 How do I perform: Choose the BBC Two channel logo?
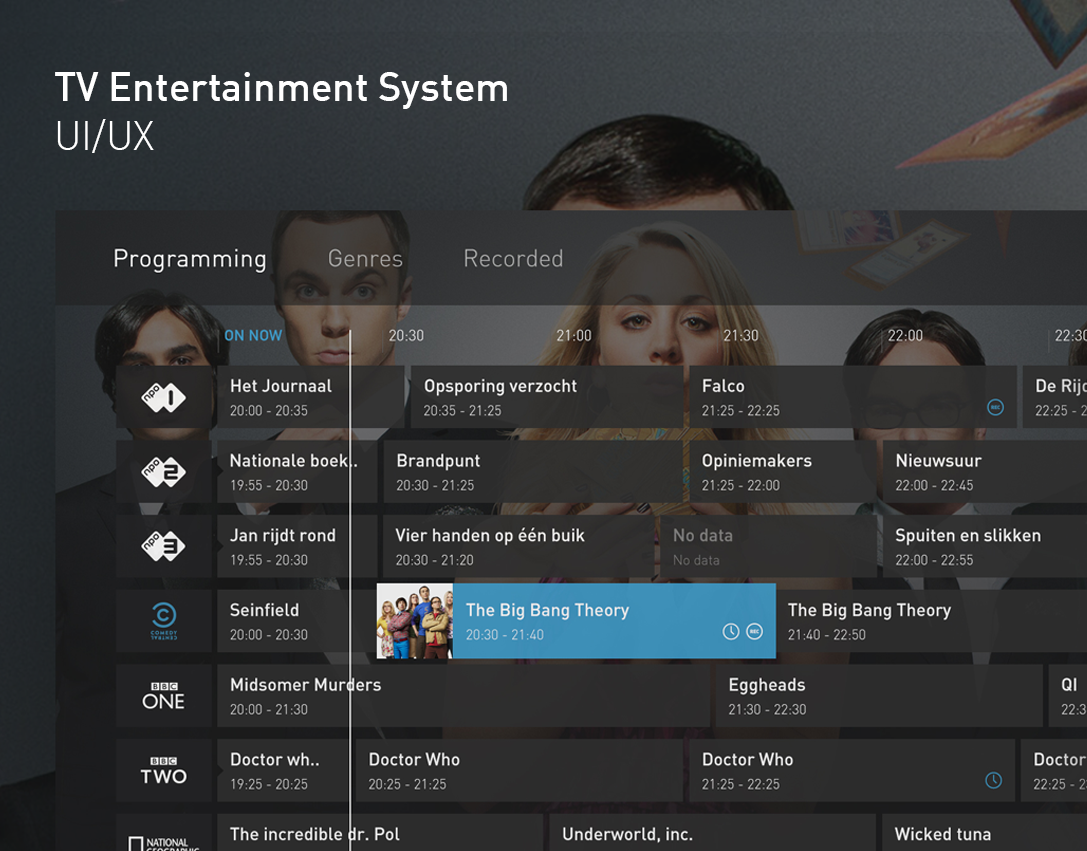click(164, 771)
